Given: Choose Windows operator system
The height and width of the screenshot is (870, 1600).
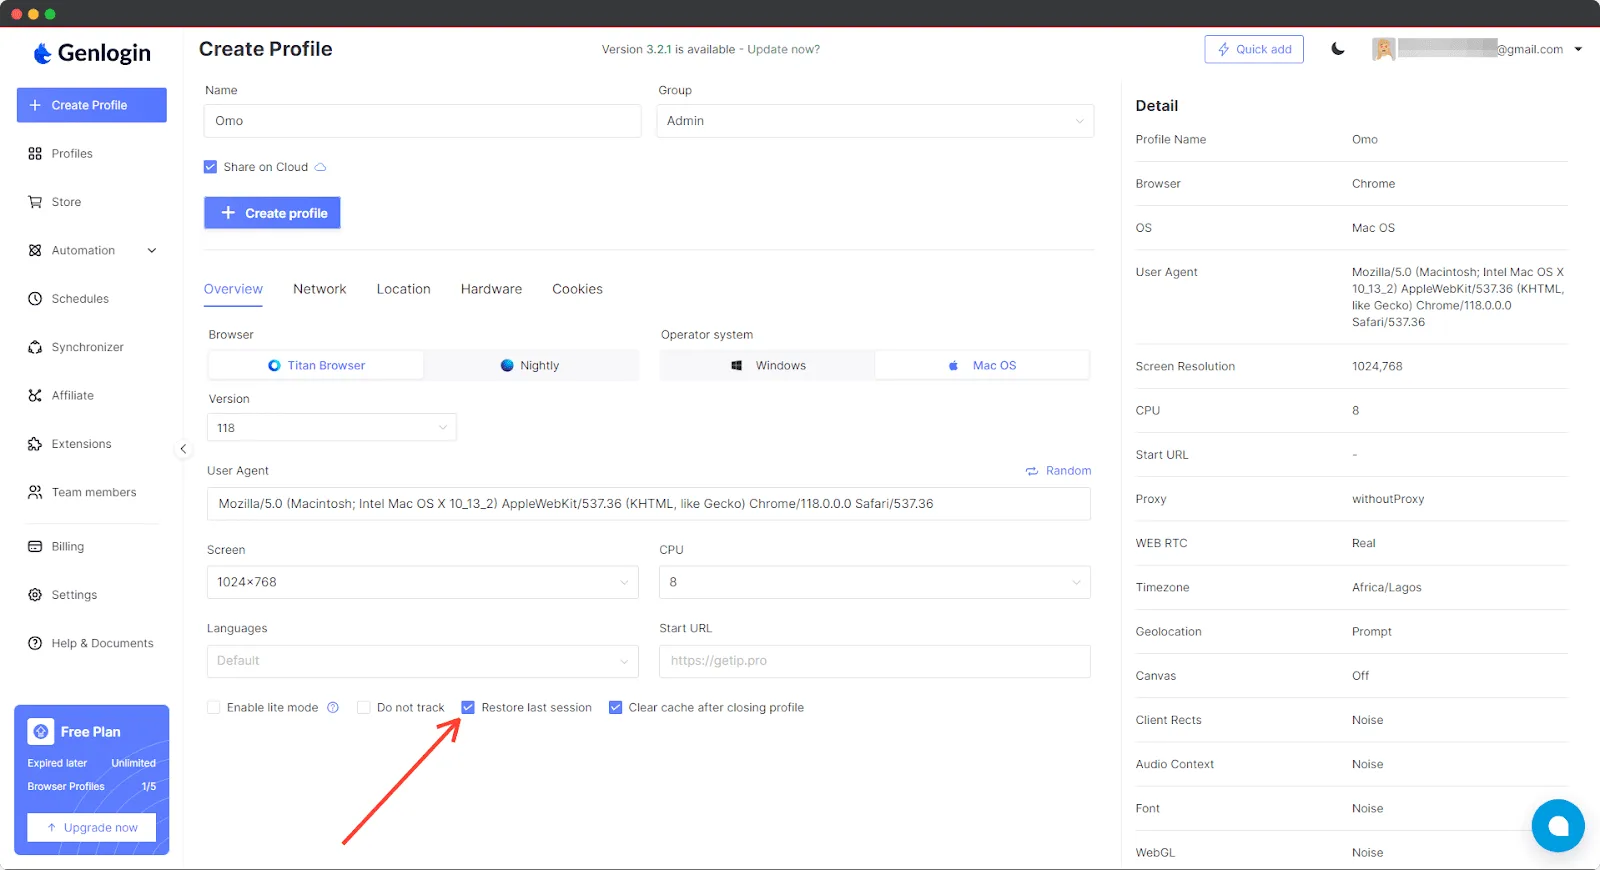Looking at the screenshot, I should (768, 365).
